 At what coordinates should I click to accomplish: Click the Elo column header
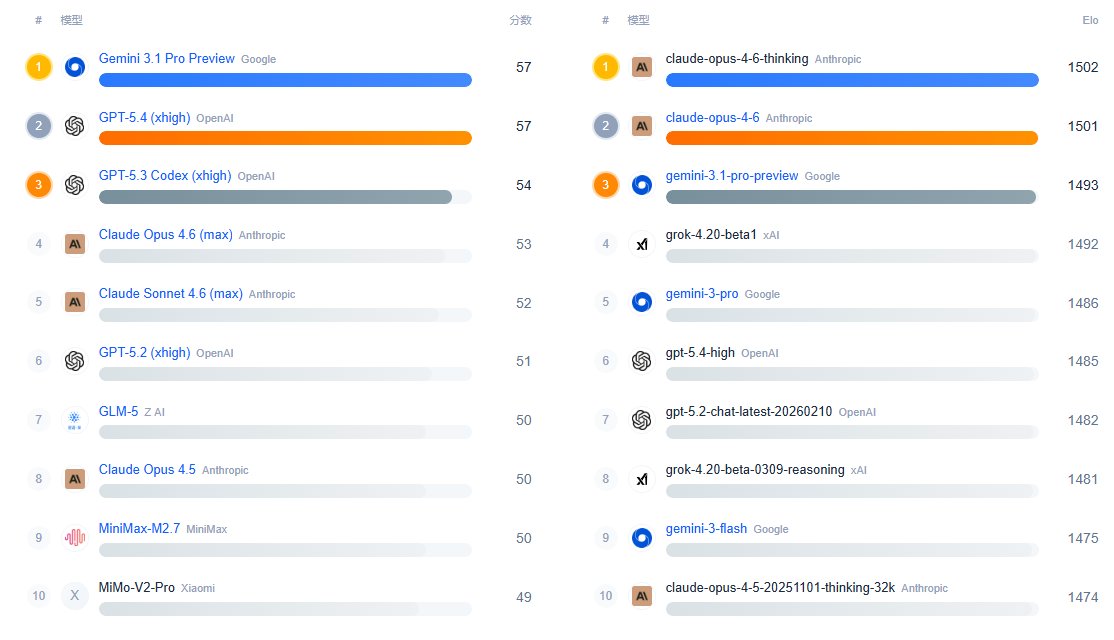(x=1089, y=20)
